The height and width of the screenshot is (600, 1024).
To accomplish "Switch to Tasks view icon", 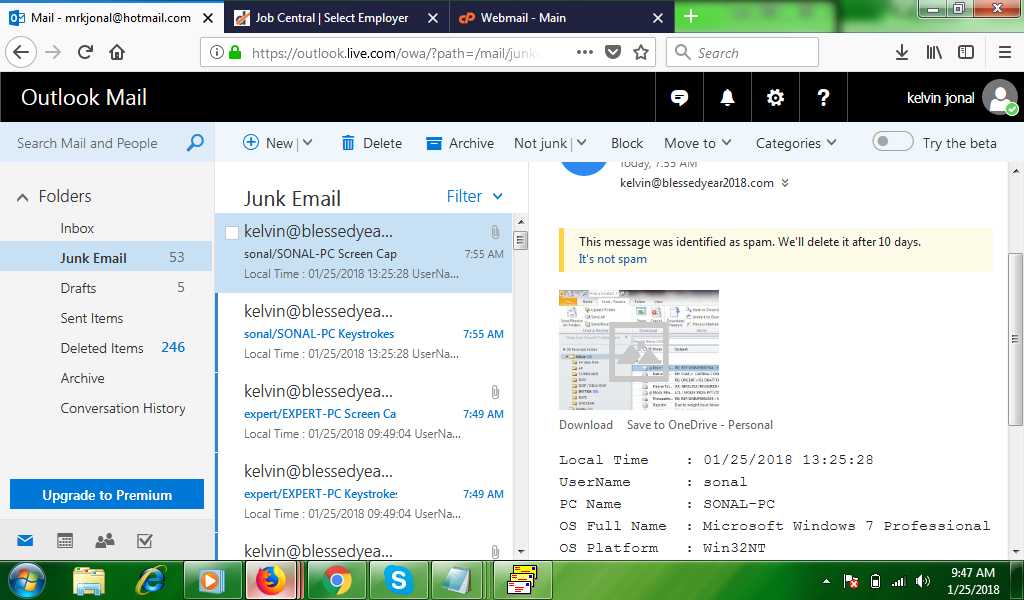I will (144, 541).
